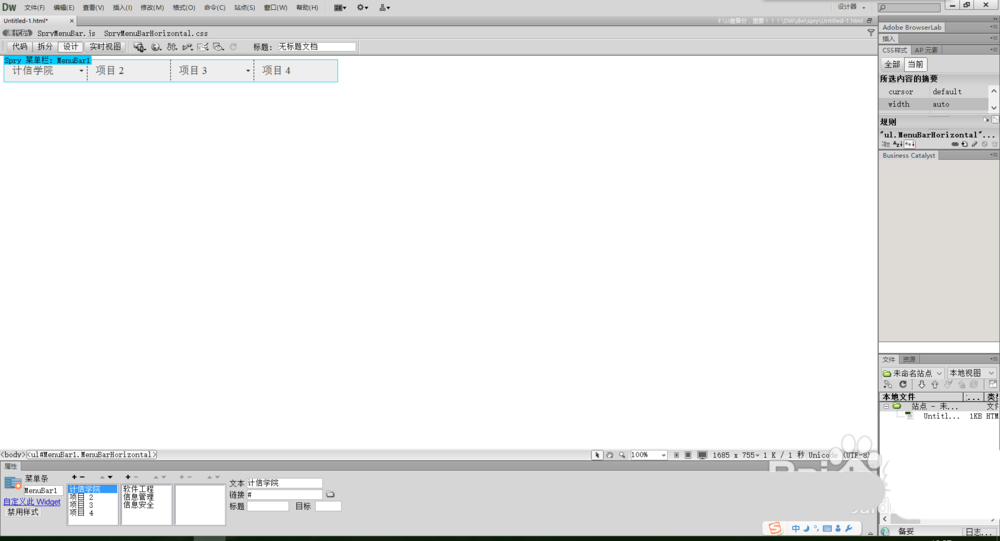The image size is (1000, 541).
Task: Click the check browser compatibility icon
Action: (203, 47)
